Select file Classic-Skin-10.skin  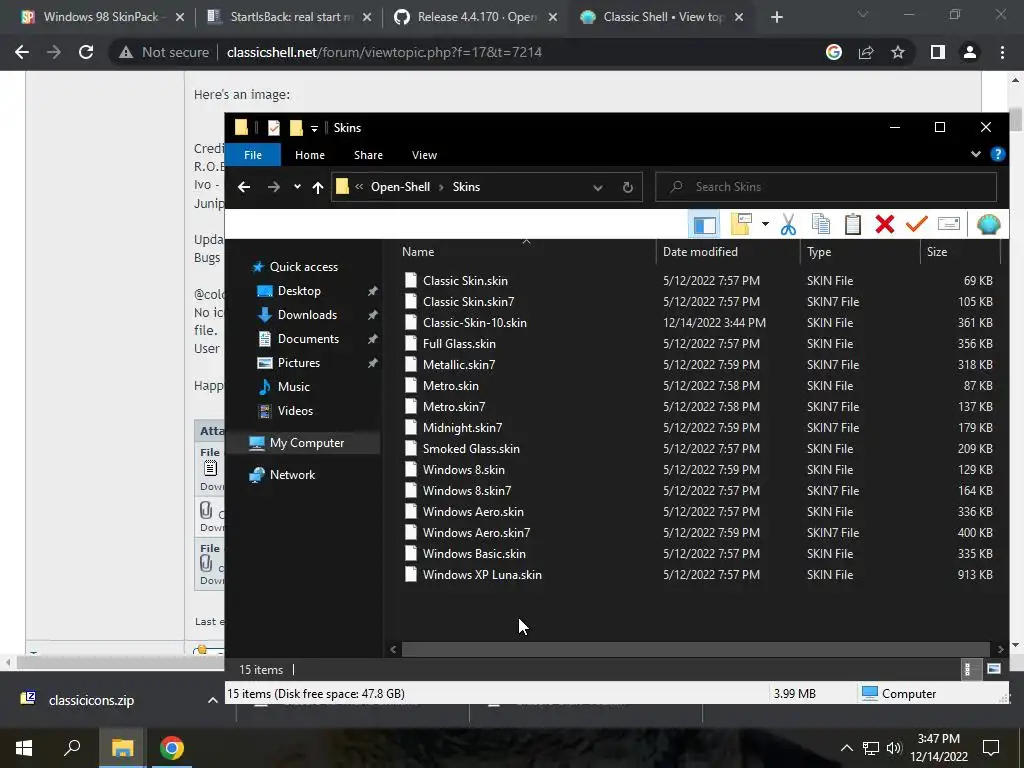[474, 323]
